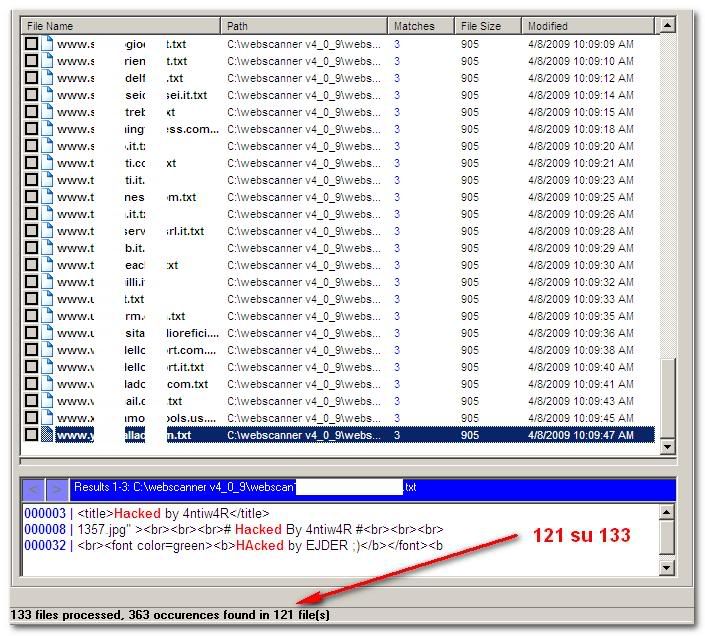Click file icon of row modified 10:09:30 AM
Screen dimensions: 705x636
point(47,265)
